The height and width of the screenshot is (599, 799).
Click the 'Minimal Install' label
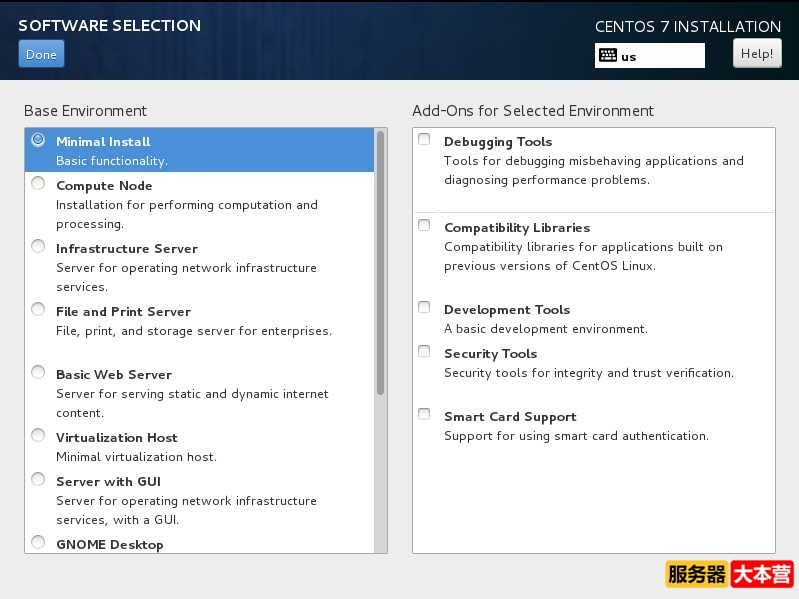(x=103, y=142)
